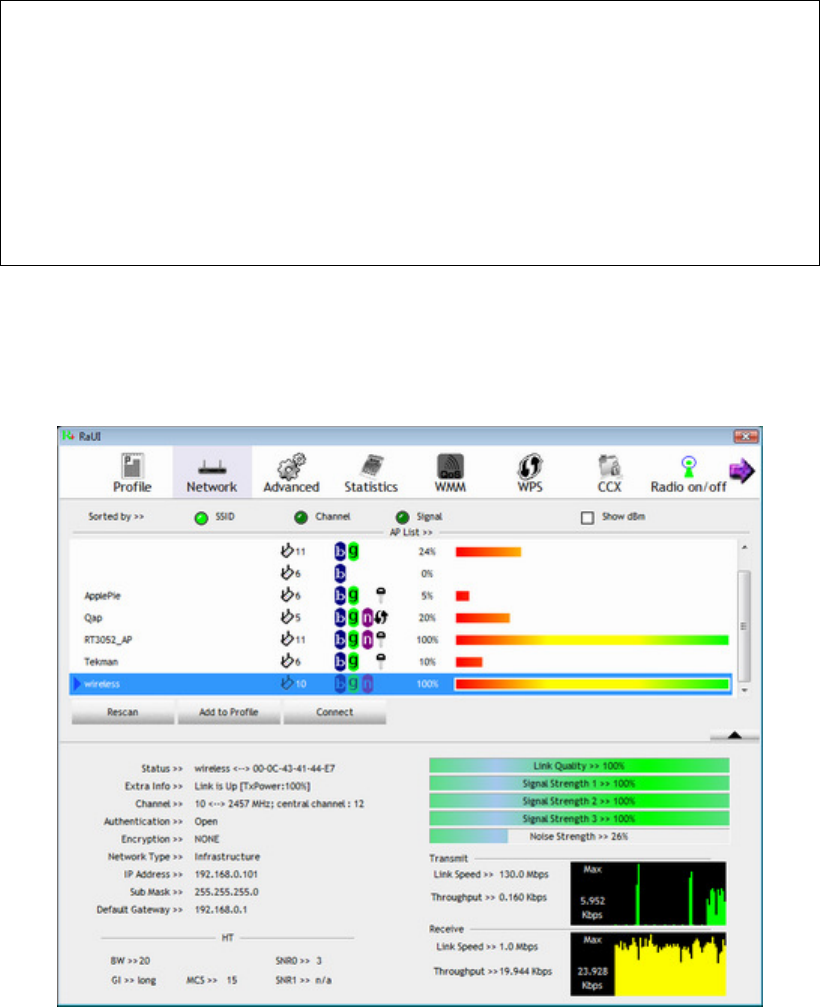Sort AP list by Signal
Viewport: 820px width, 1007px height.
click(403, 518)
